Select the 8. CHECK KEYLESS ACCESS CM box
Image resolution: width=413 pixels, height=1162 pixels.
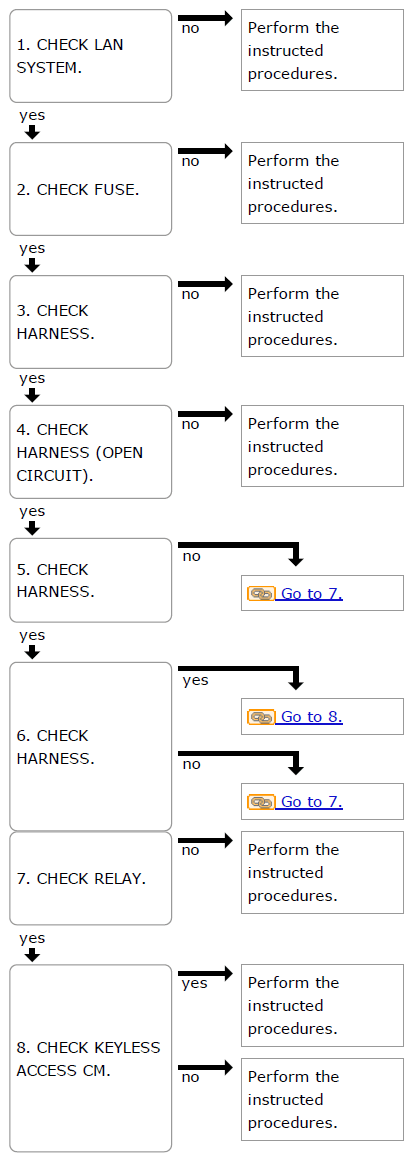(90, 1058)
